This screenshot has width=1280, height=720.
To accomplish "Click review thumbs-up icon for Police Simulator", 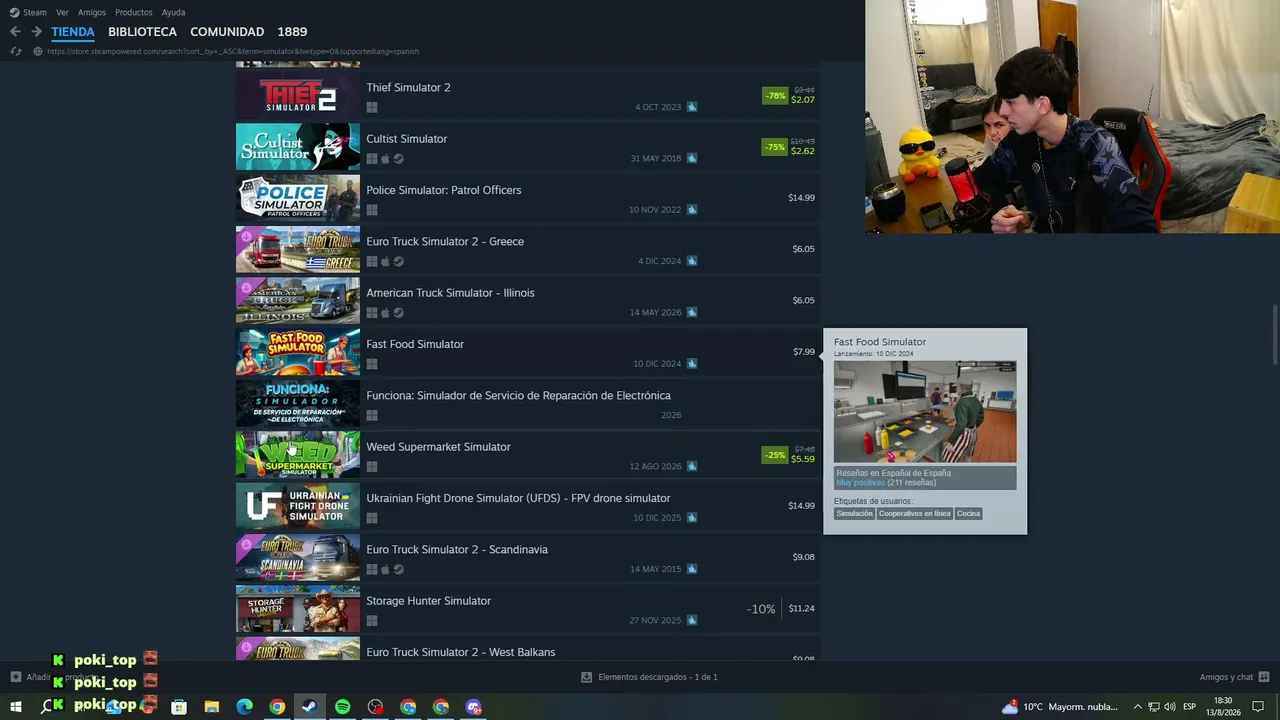I will 692,210.
